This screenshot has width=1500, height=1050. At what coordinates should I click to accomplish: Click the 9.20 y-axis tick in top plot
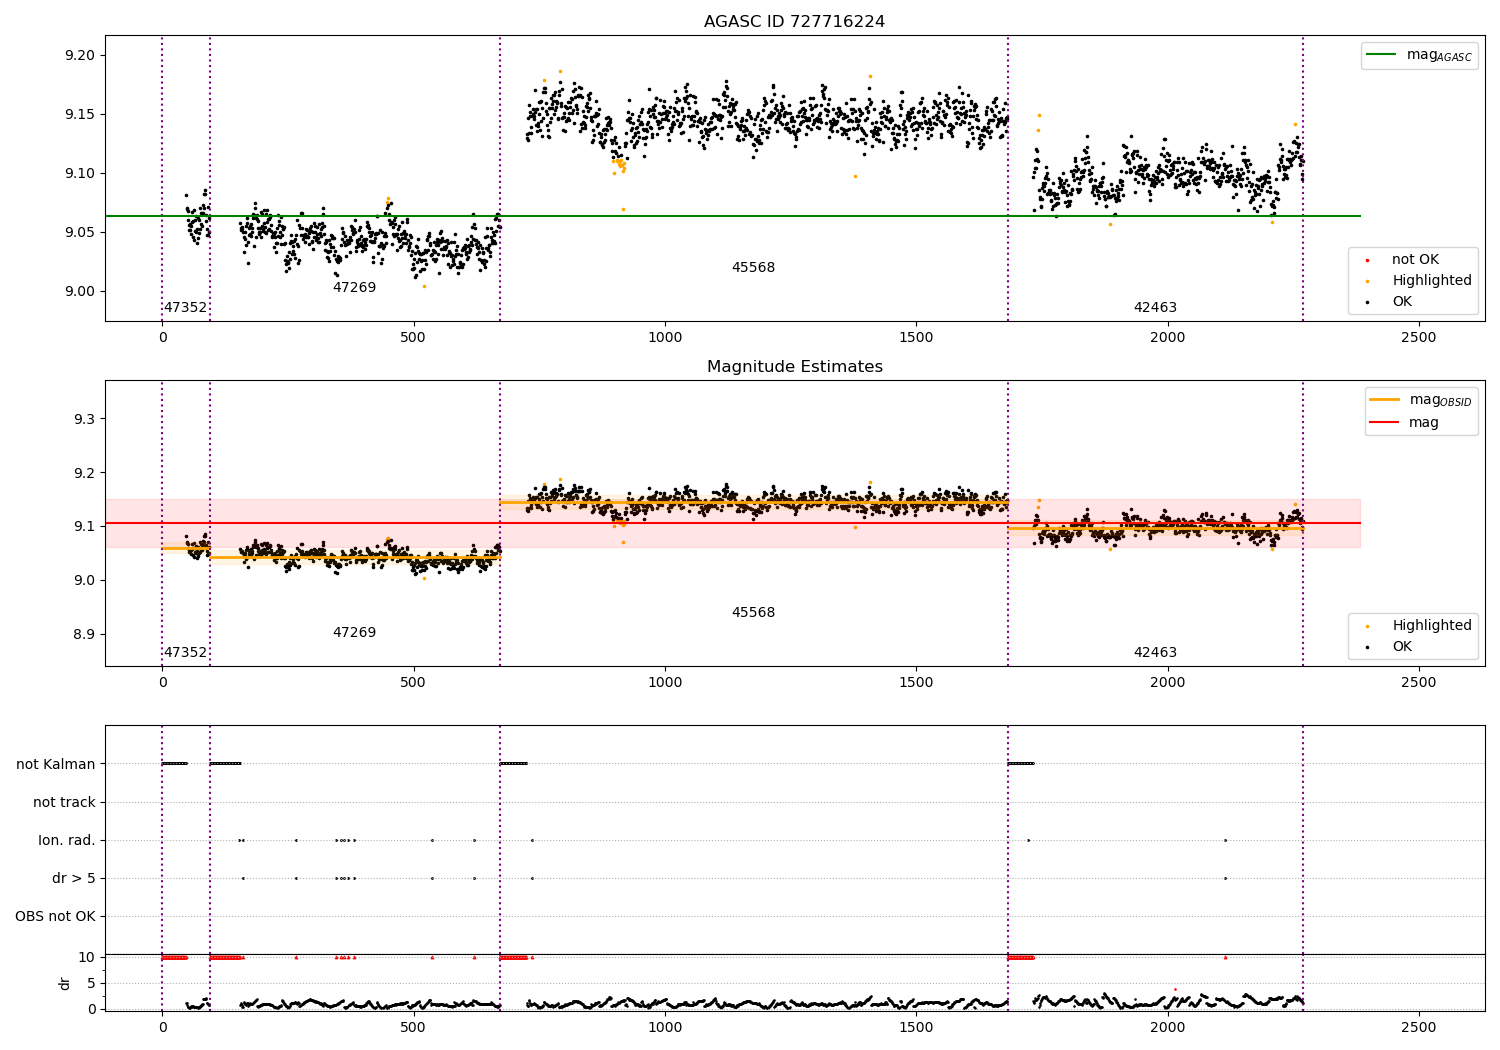point(79,55)
